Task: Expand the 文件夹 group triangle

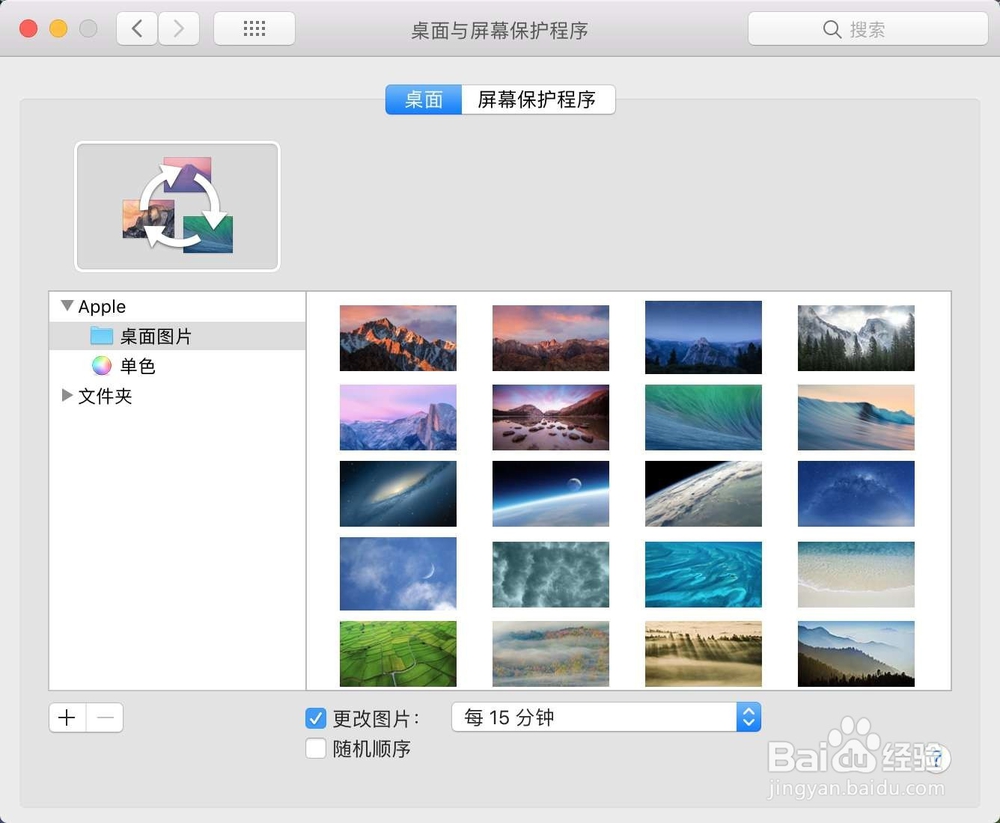Action: pyautogui.click(x=66, y=396)
